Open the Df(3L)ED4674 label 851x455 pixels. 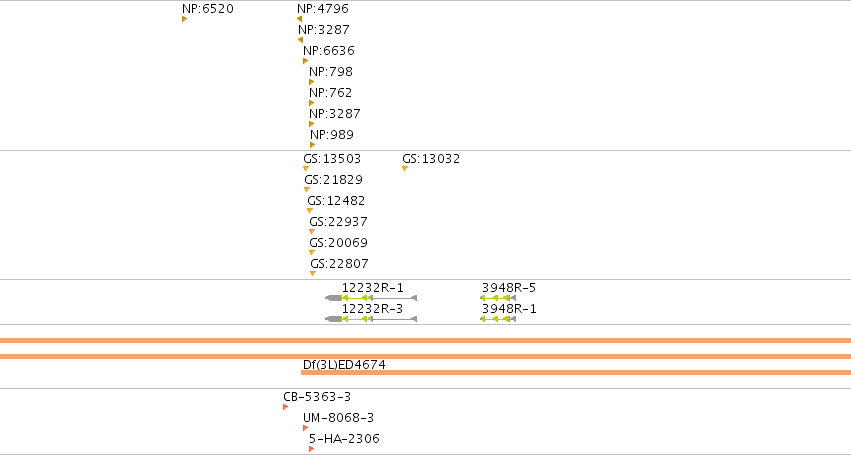click(344, 364)
